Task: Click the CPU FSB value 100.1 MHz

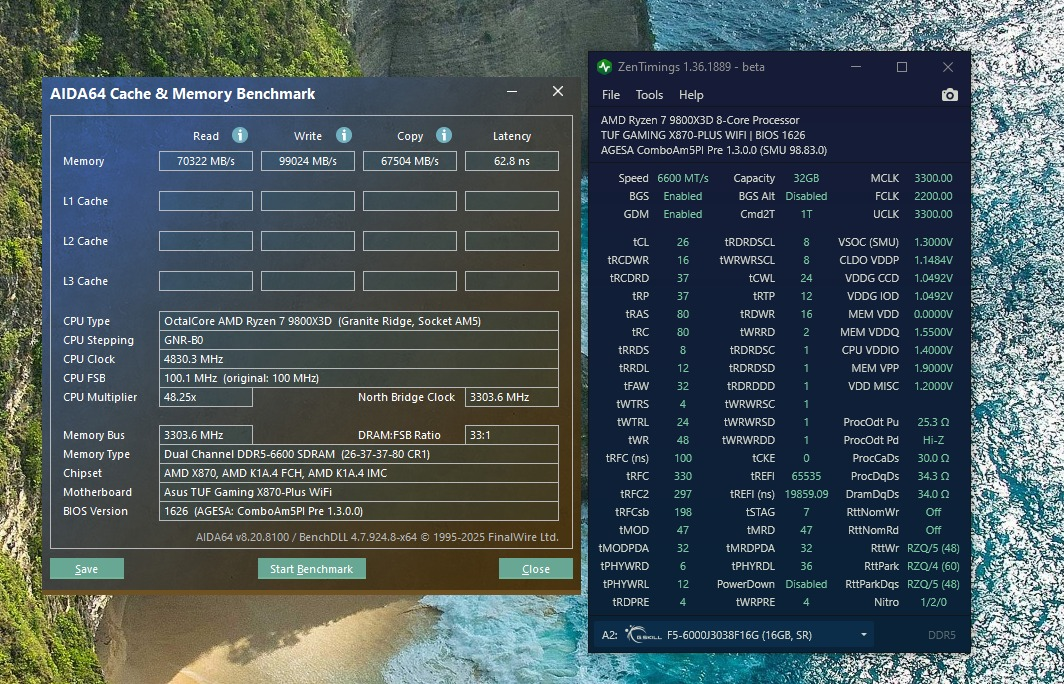Action: pyautogui.click(x=359, y=378)
